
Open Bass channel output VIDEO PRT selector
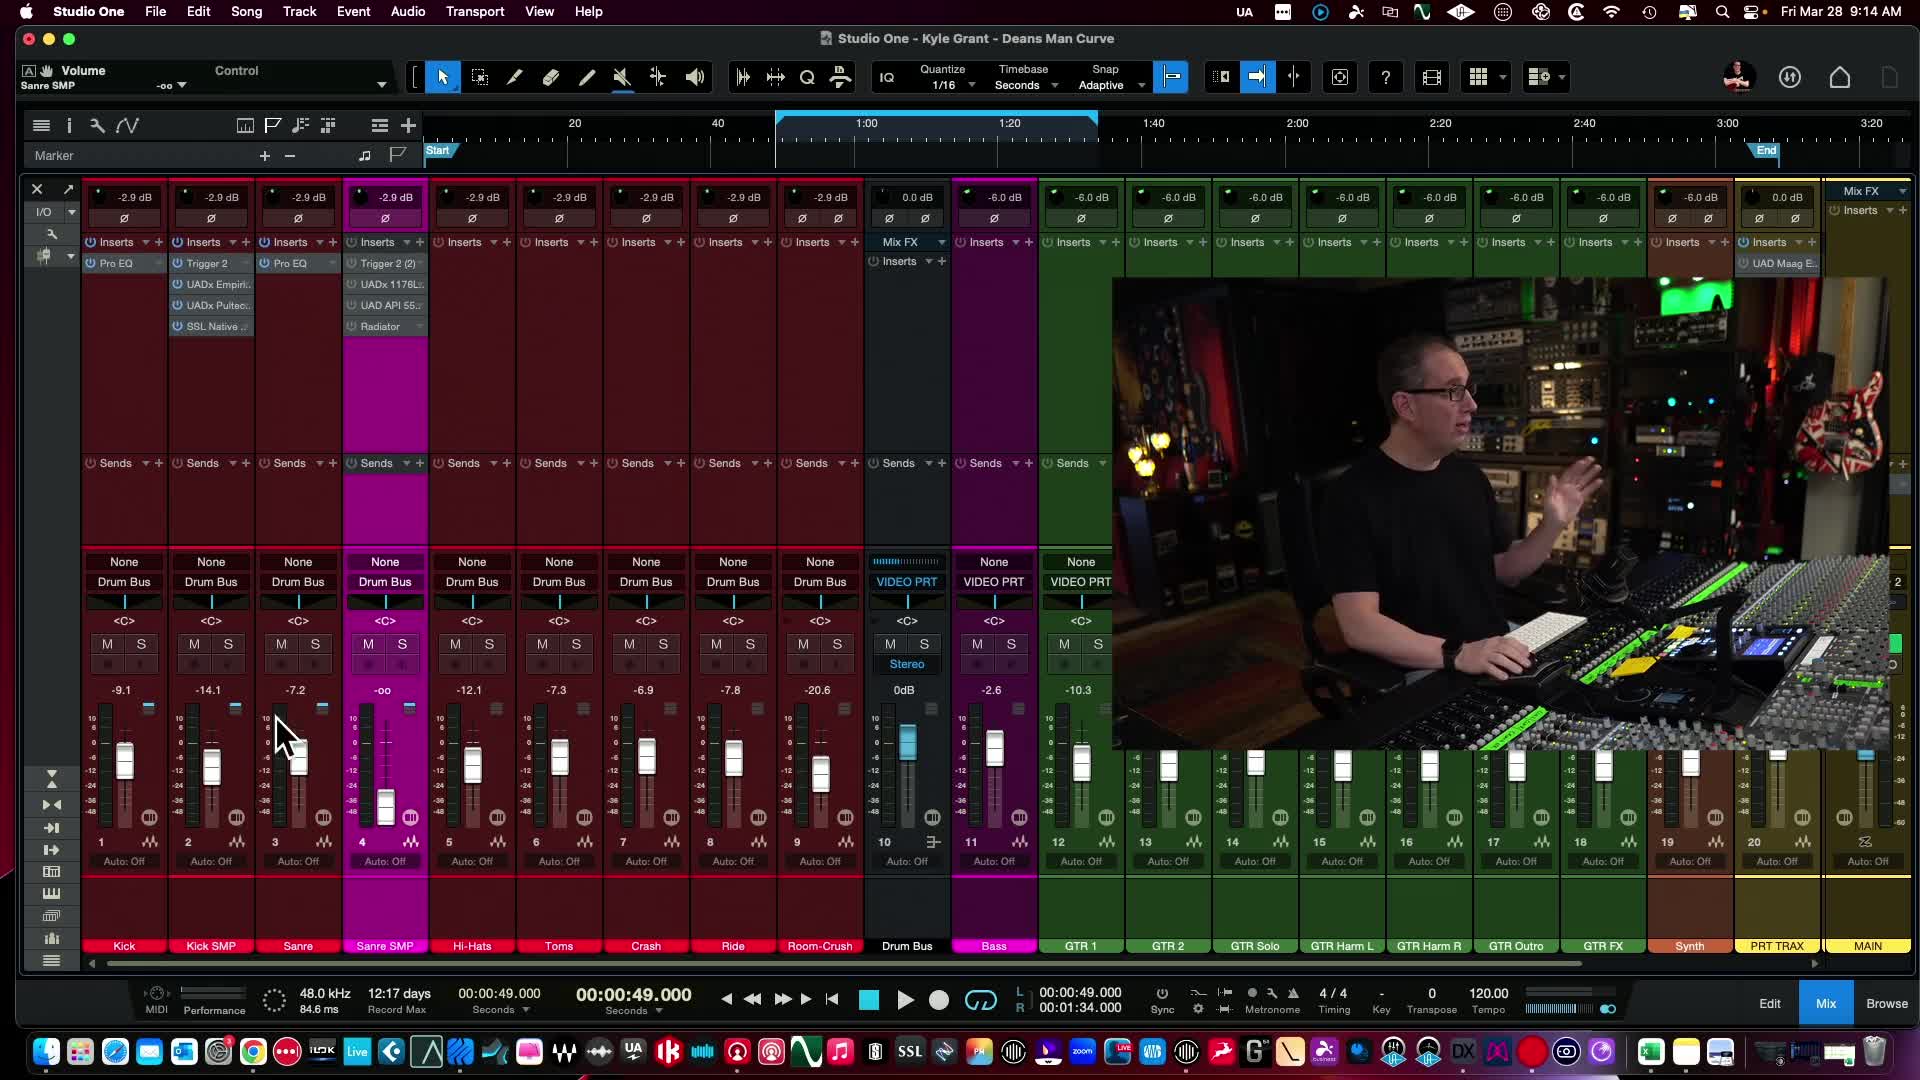tap(994, 582)
